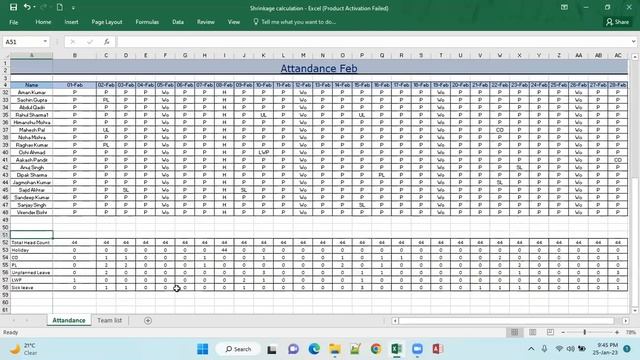
Task: Click the Sick leave label cell
Action: 31,287
